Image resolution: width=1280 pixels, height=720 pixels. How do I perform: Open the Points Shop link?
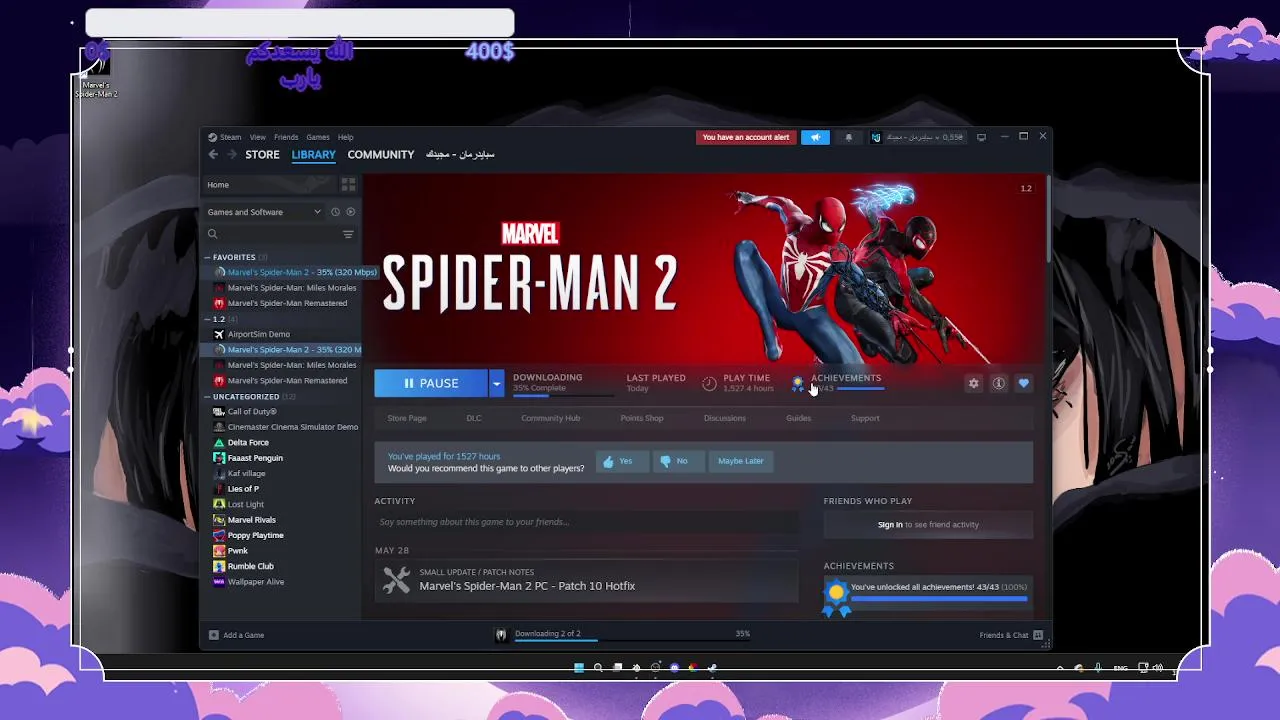pos(642,418)
